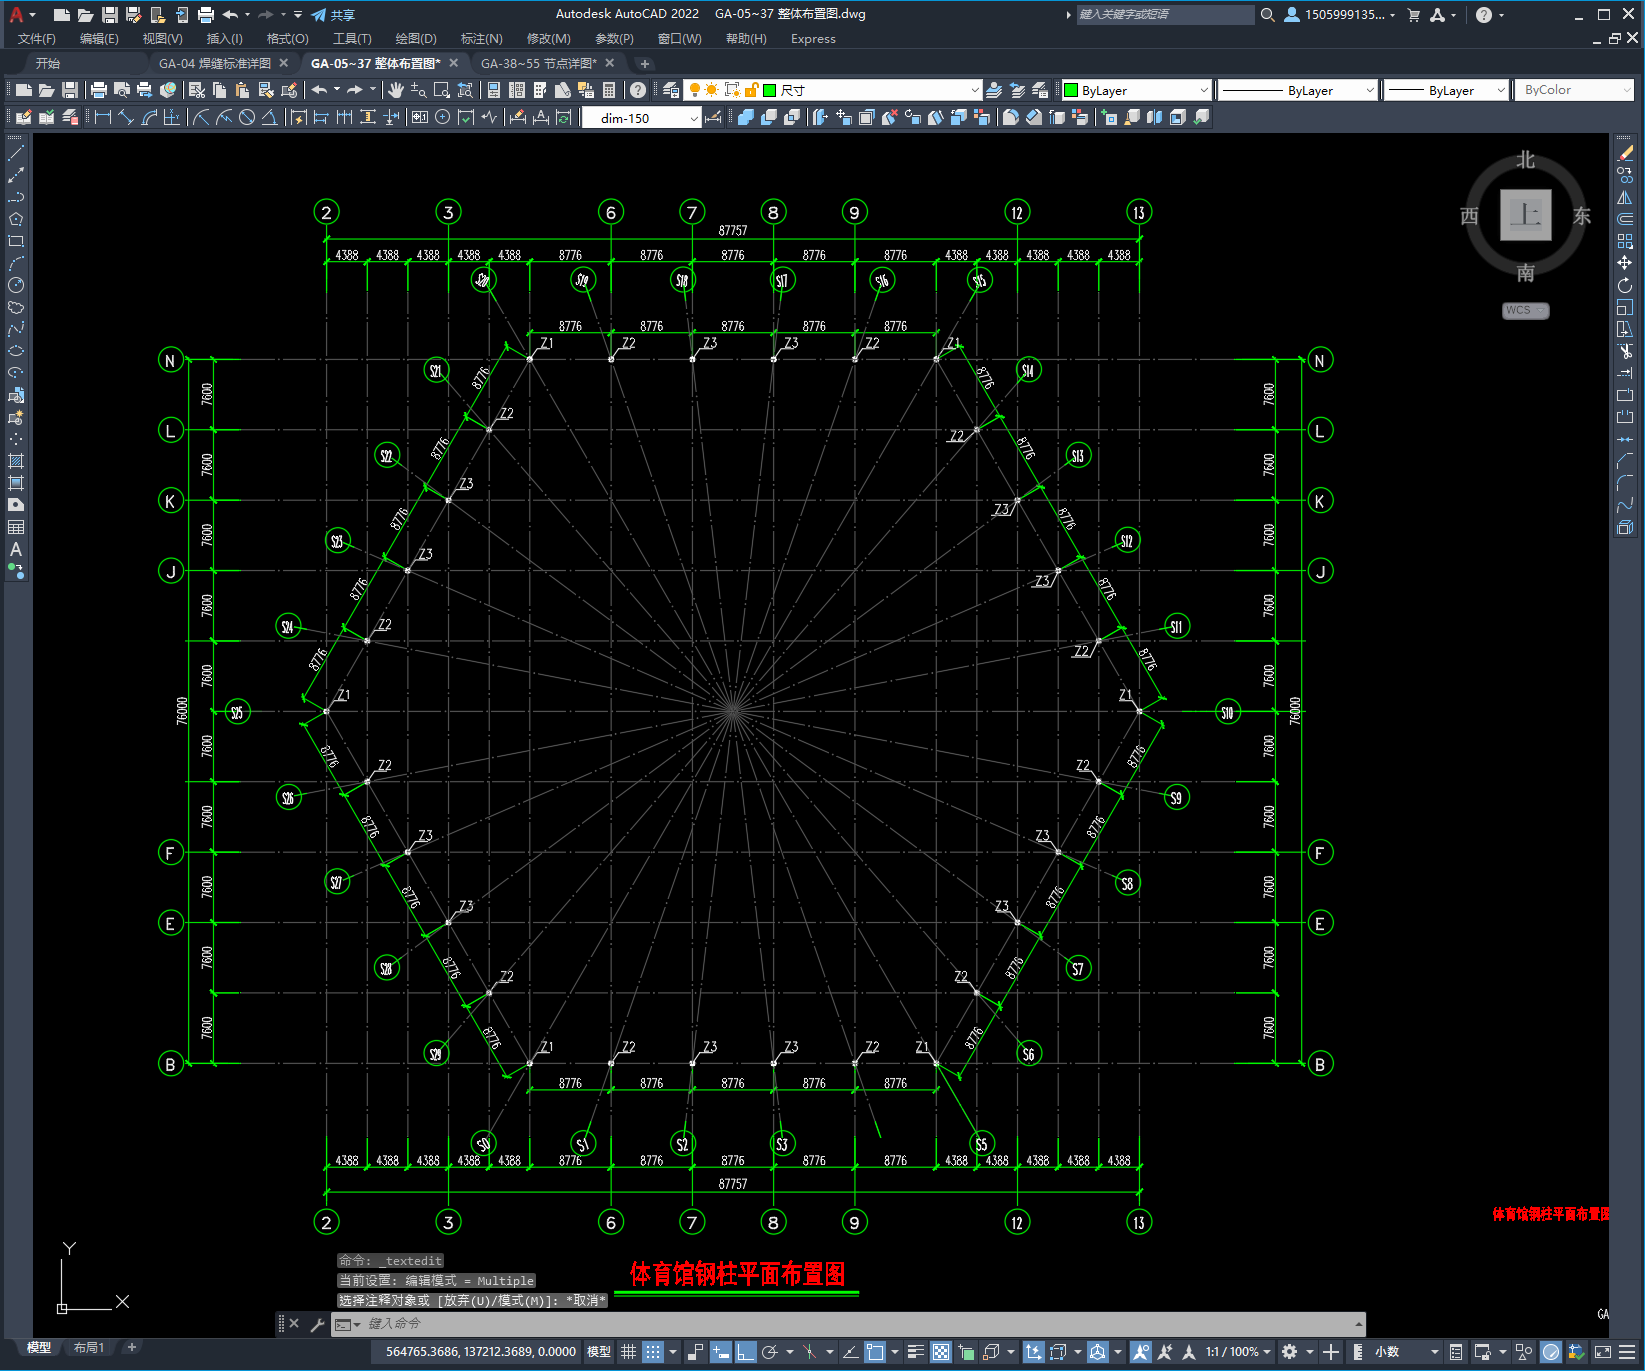Toggle ortho mode in status bar
Viewport: 1645px width, 1371px height.
coord(746,1352)
